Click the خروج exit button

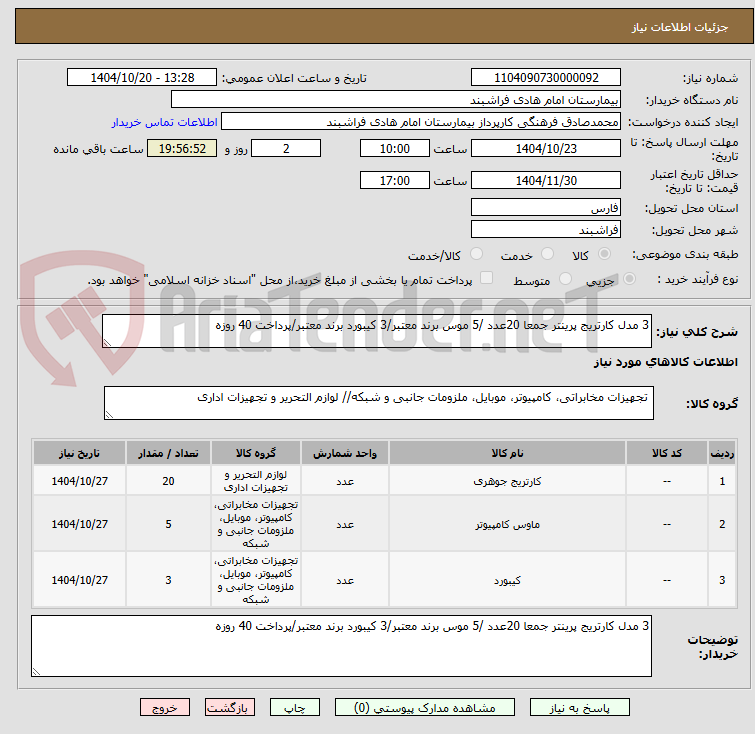165,708
